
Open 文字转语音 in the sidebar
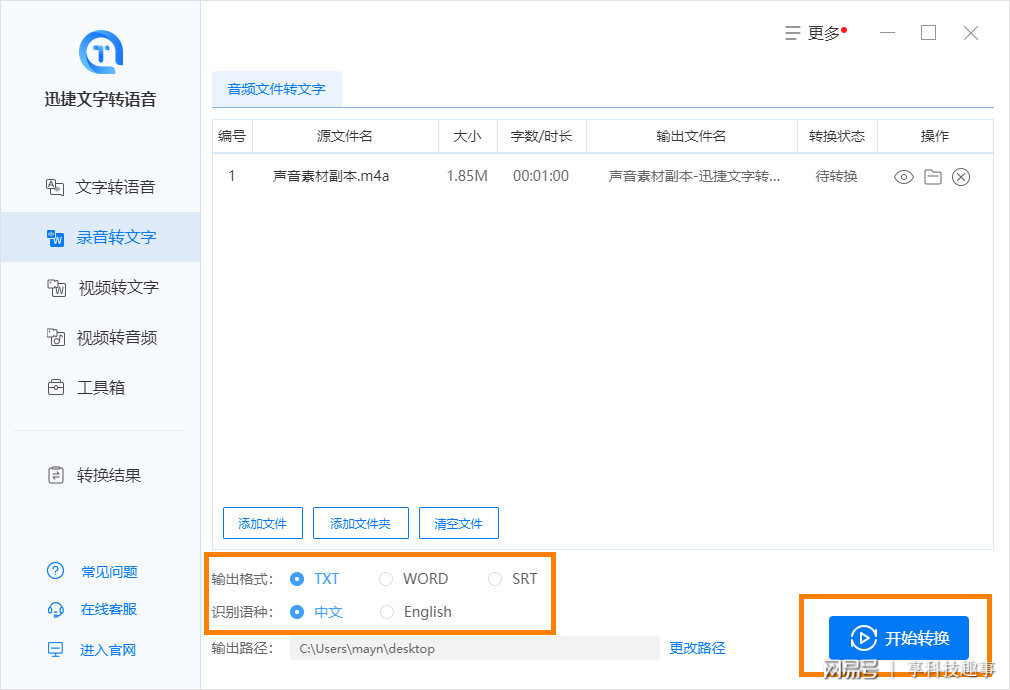100,187
